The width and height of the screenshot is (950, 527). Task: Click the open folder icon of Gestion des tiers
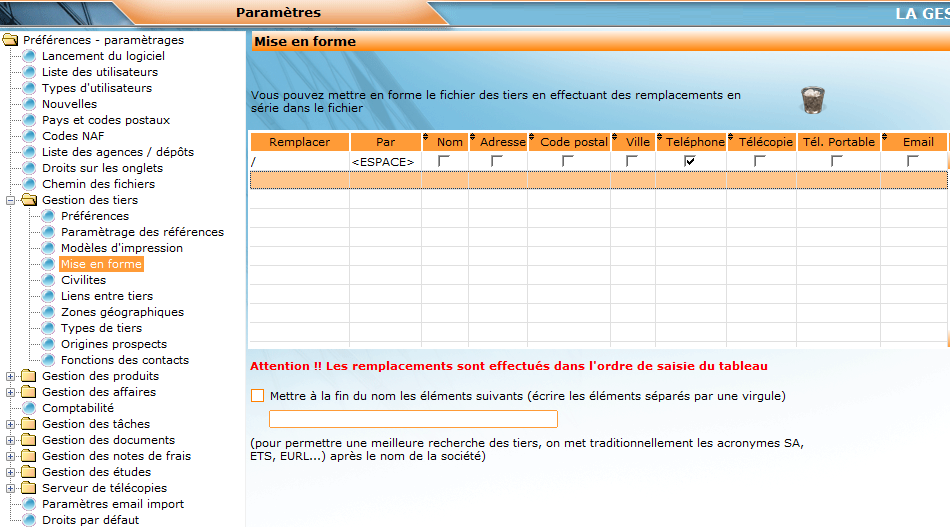[29, 200]
